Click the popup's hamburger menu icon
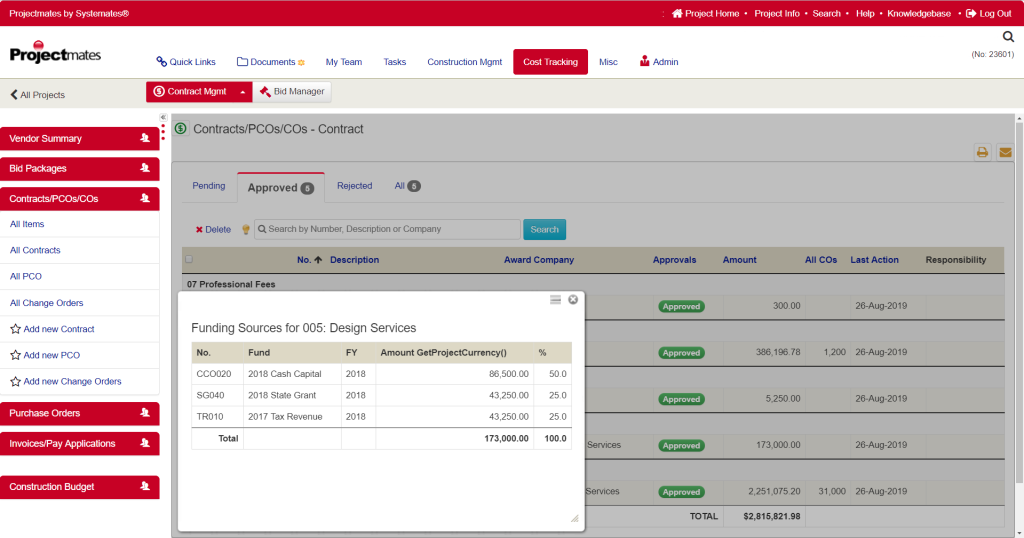 point(555,300)
